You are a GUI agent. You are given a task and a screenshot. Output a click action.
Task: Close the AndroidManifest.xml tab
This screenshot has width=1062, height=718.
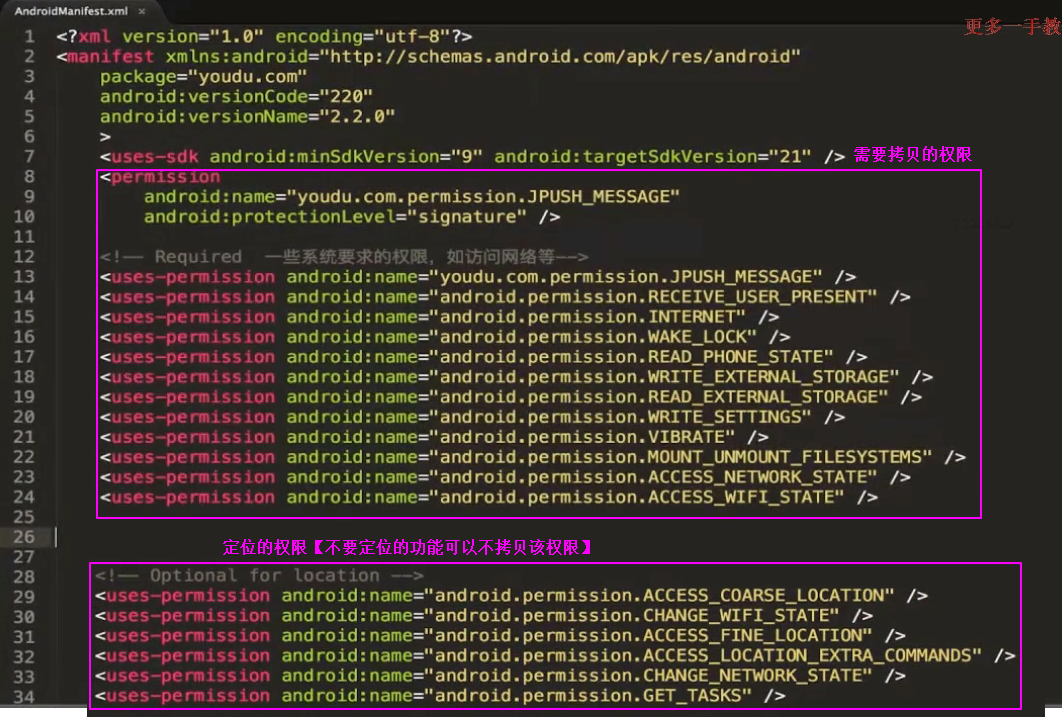click(141, 11)
